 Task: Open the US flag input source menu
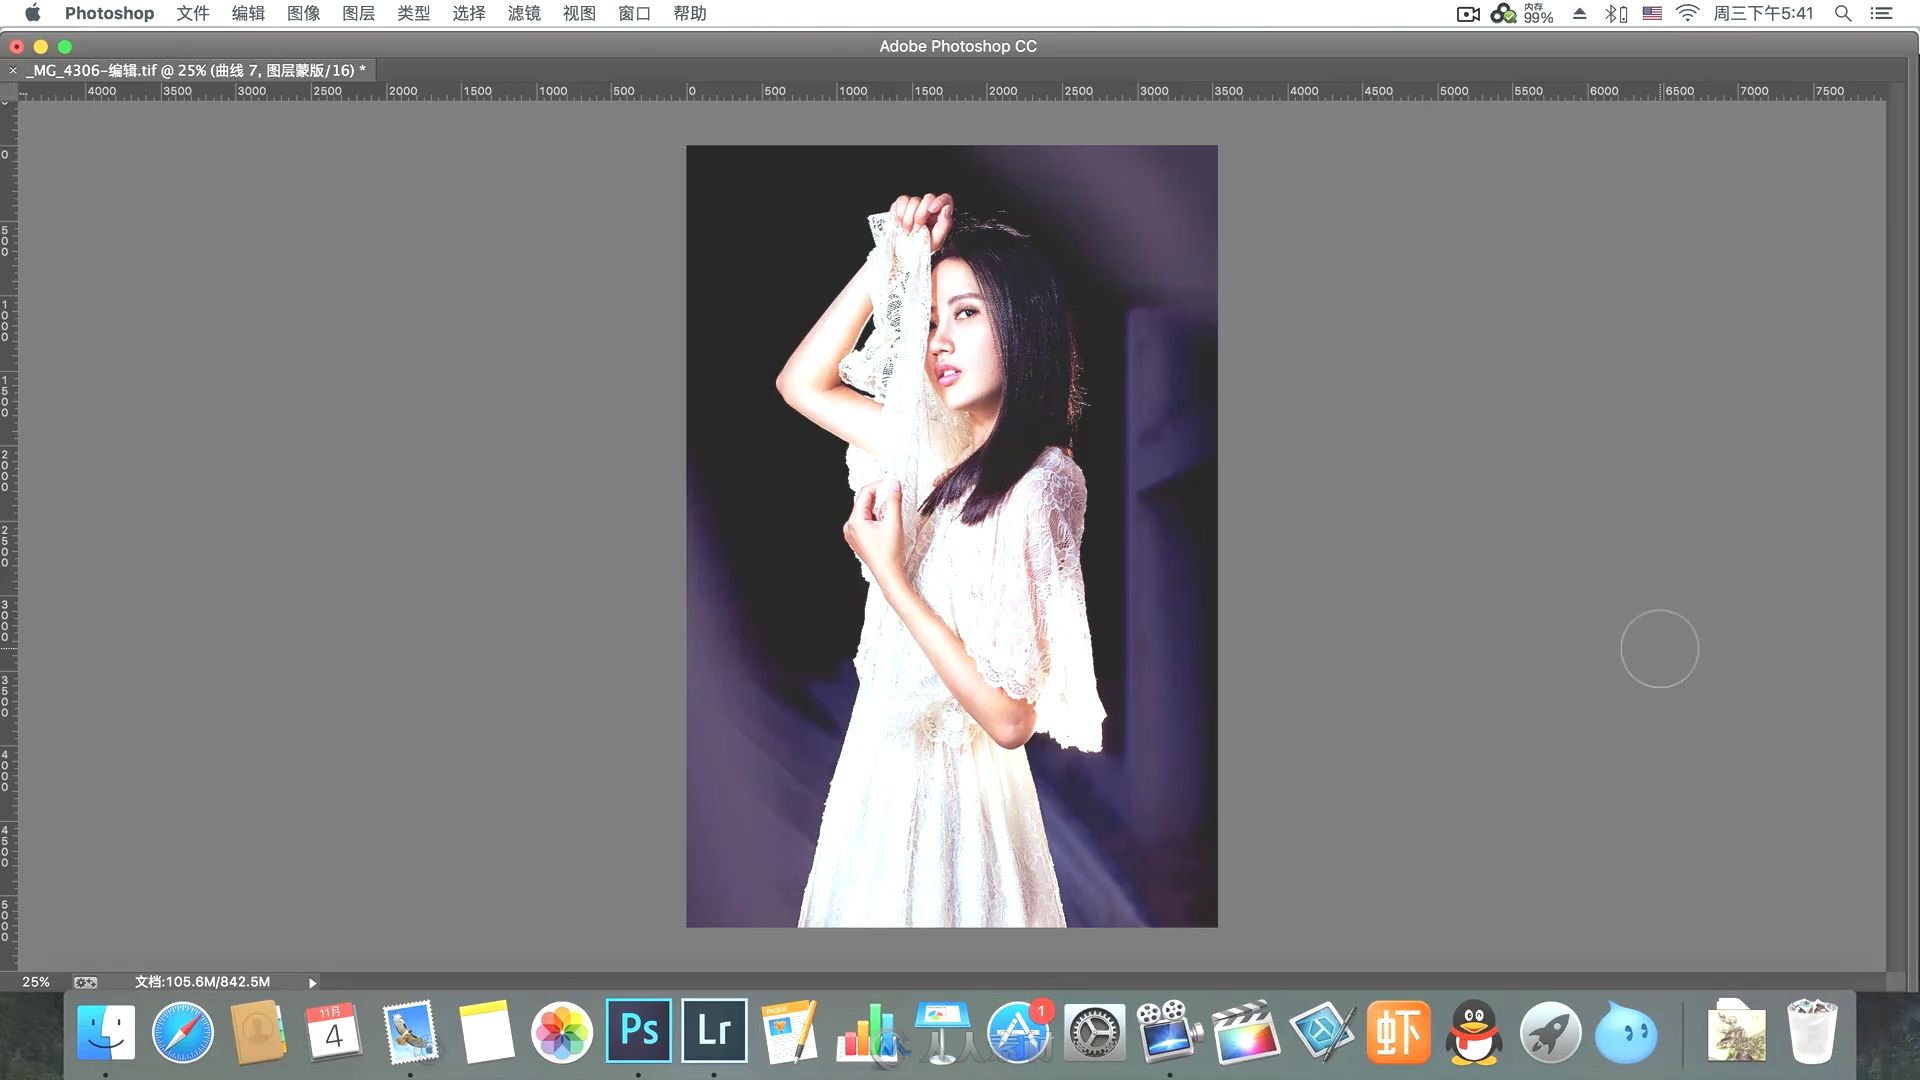coord(1652,13)
